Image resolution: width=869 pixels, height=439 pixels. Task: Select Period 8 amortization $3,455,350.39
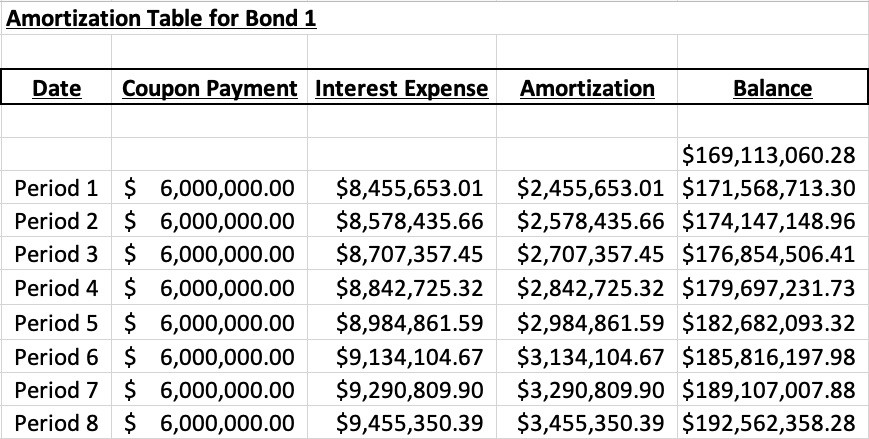592,422
